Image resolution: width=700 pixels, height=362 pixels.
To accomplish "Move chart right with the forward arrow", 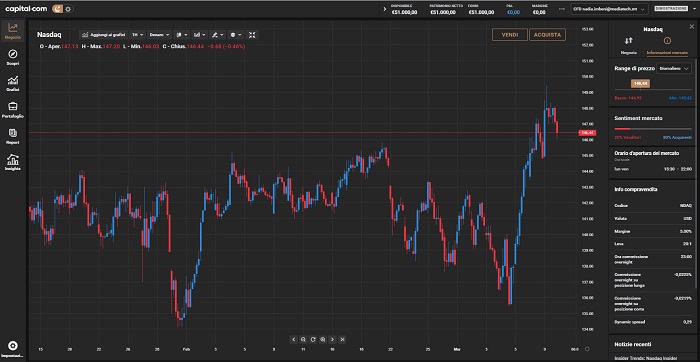I will coord(333,339).
